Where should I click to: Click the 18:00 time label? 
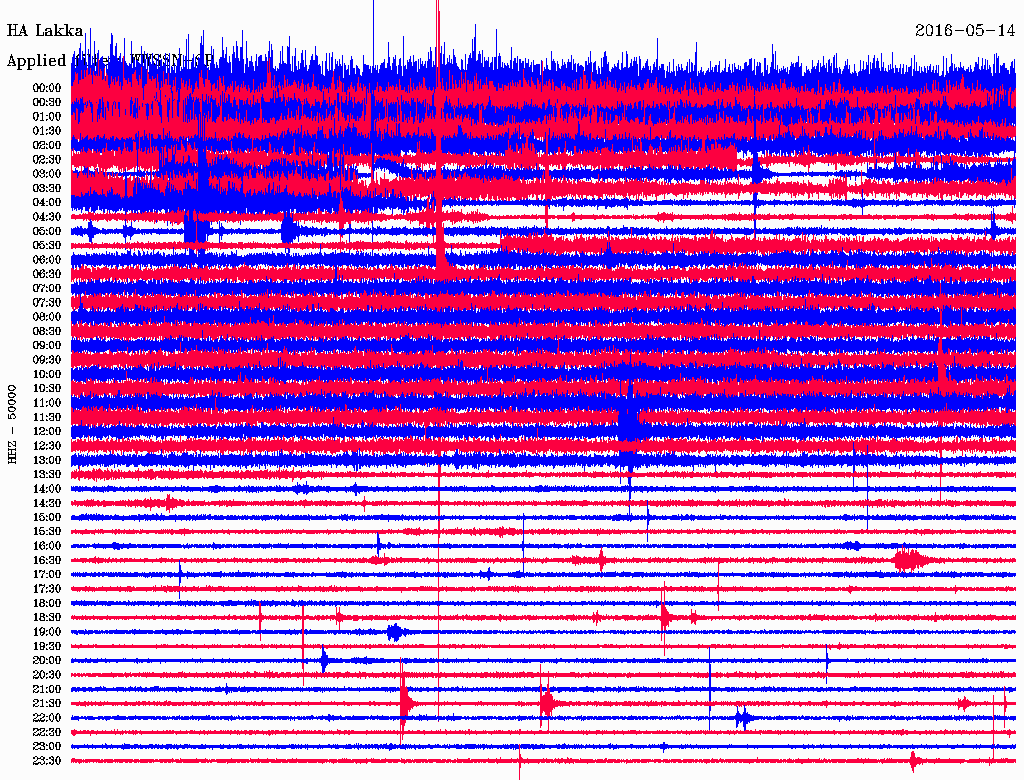tap(47, 604)
